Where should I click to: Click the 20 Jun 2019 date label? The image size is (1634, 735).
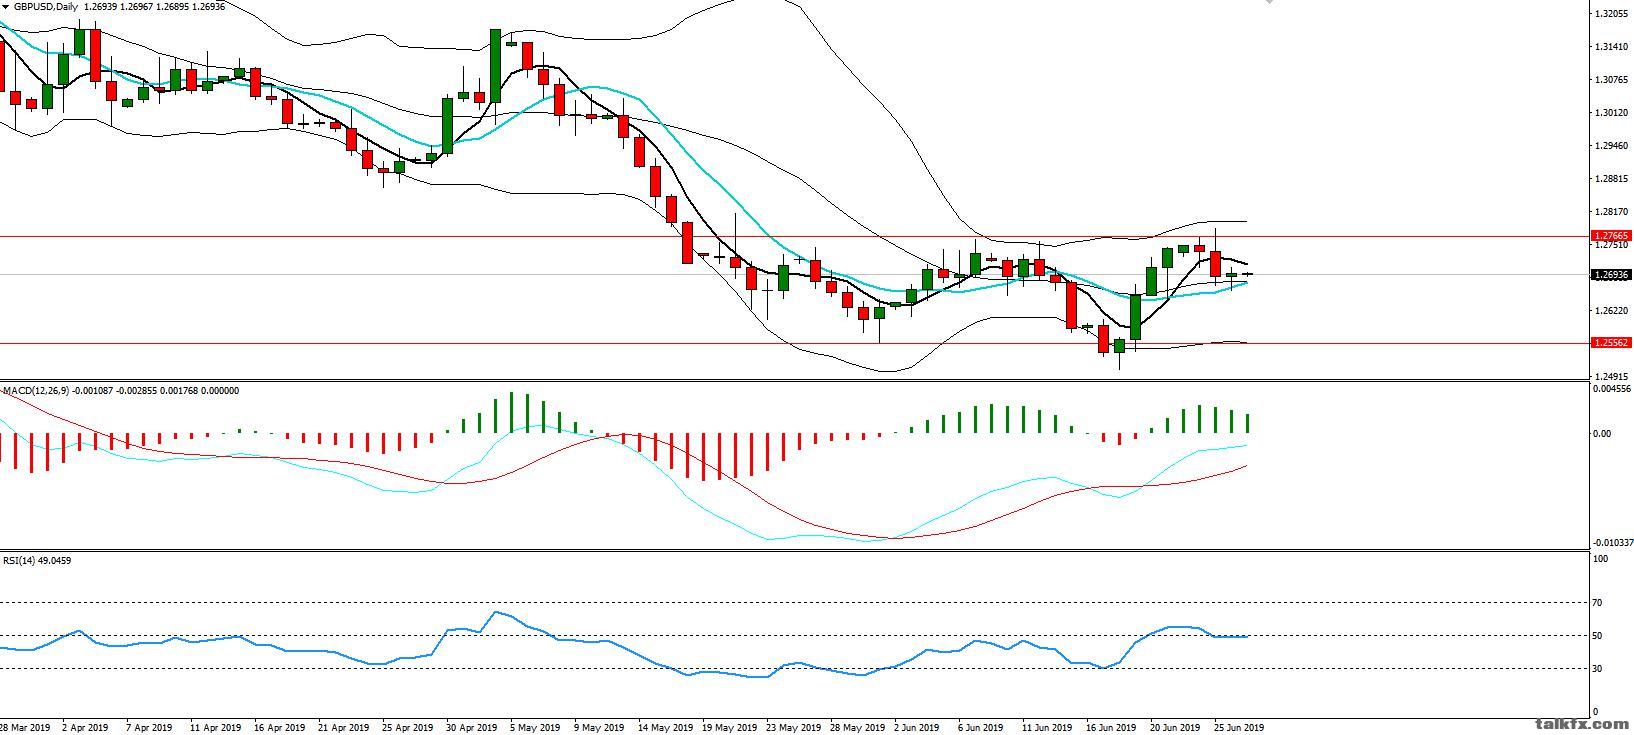[1176, 727]
